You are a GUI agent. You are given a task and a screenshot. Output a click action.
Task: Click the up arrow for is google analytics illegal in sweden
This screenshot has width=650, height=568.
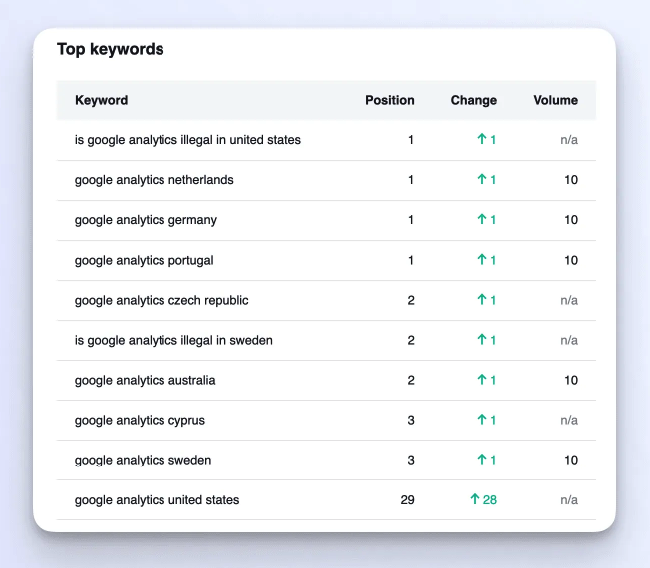(x=481, y=340)
